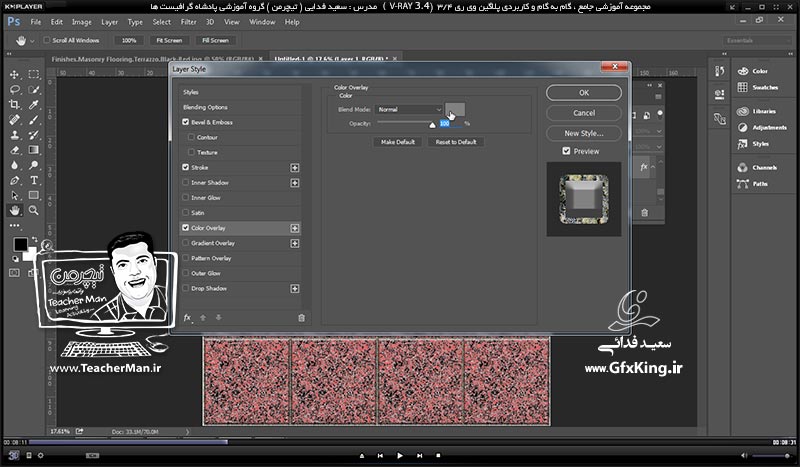
Task: Click the overlay color swatch
Action: [455, 109]
